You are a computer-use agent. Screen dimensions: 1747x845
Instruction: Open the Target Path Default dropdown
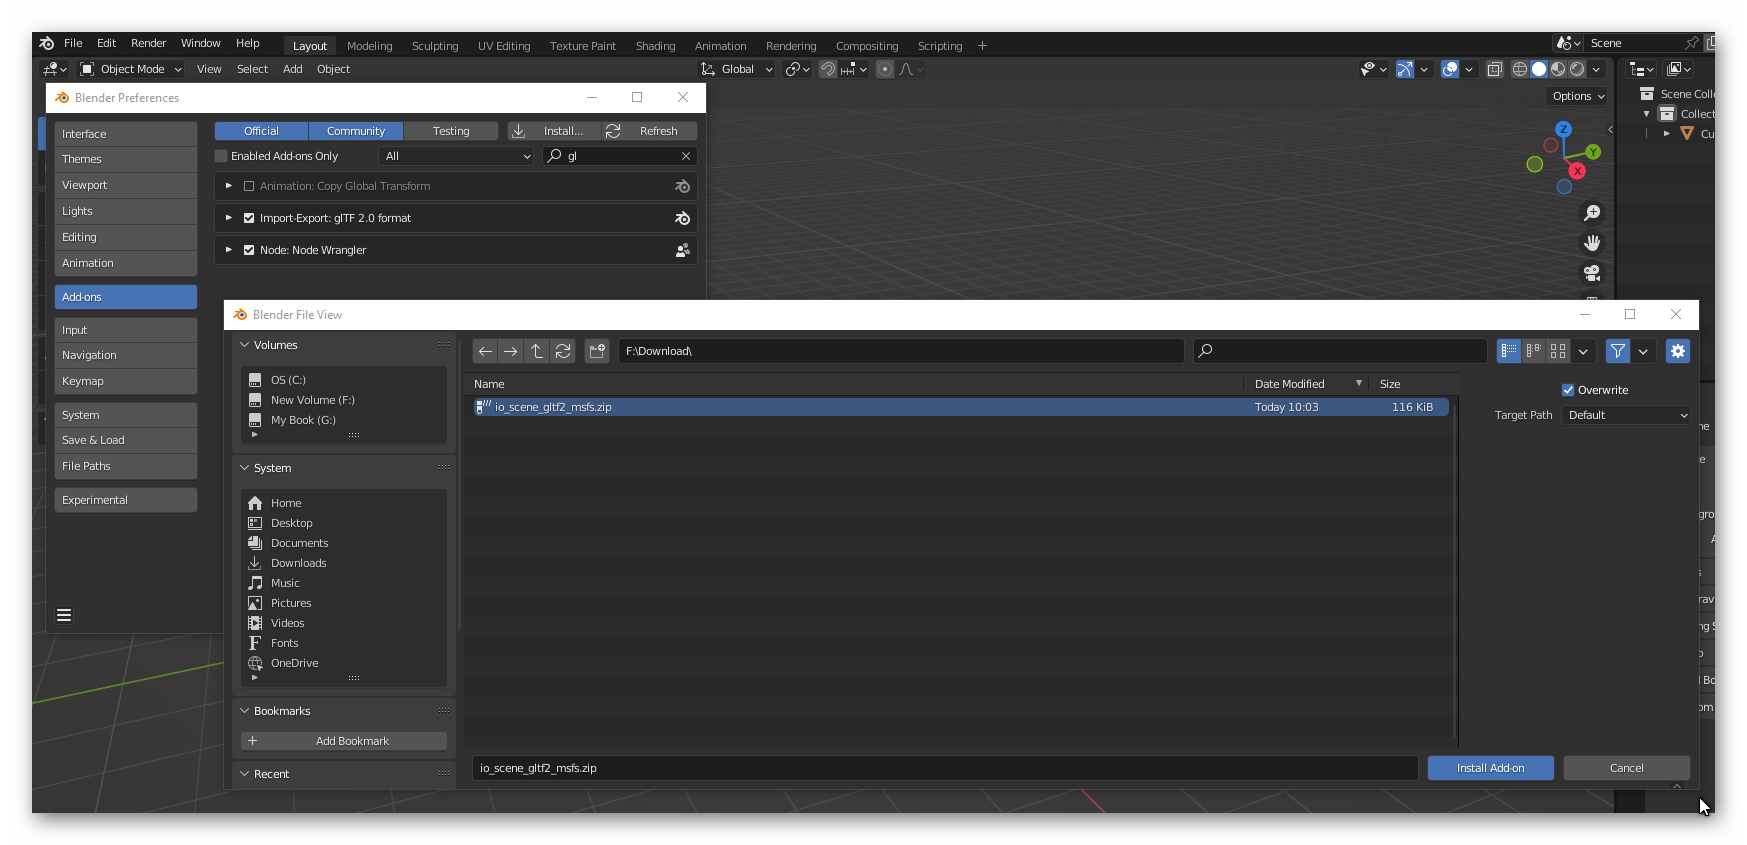tap(1626, 415)
